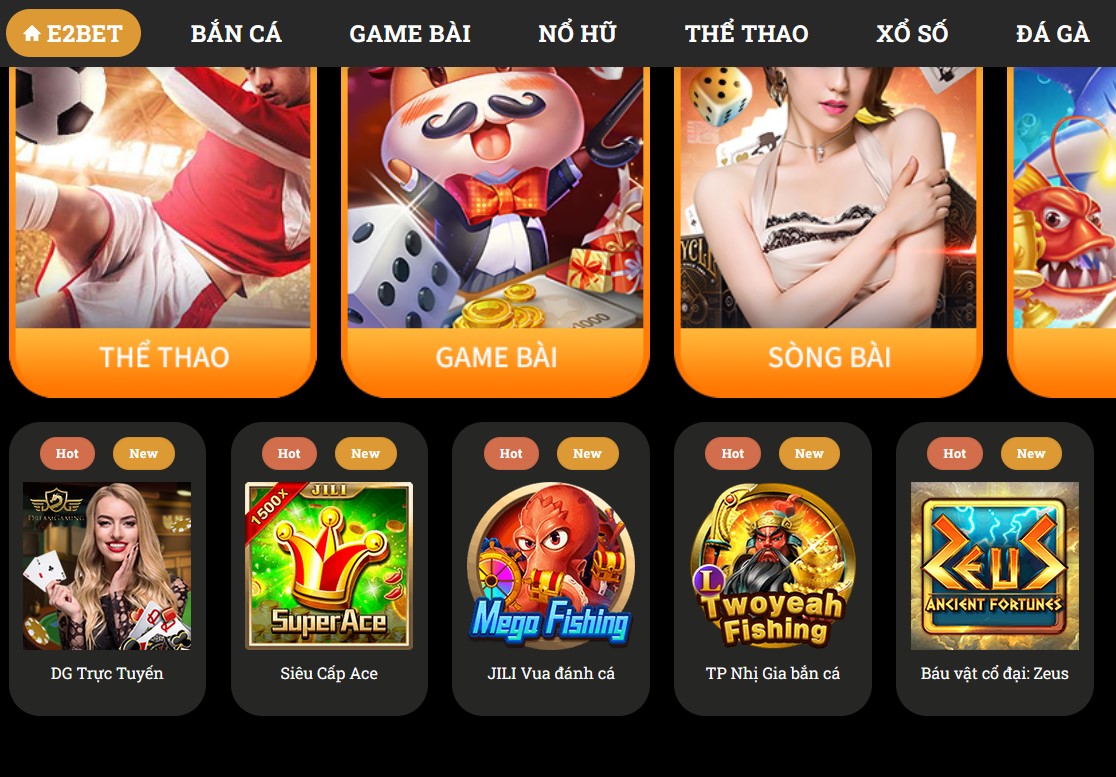Click the Hot badge on DG Trực Tuyến
This screenshot has width=1116, height=777.
67,453
